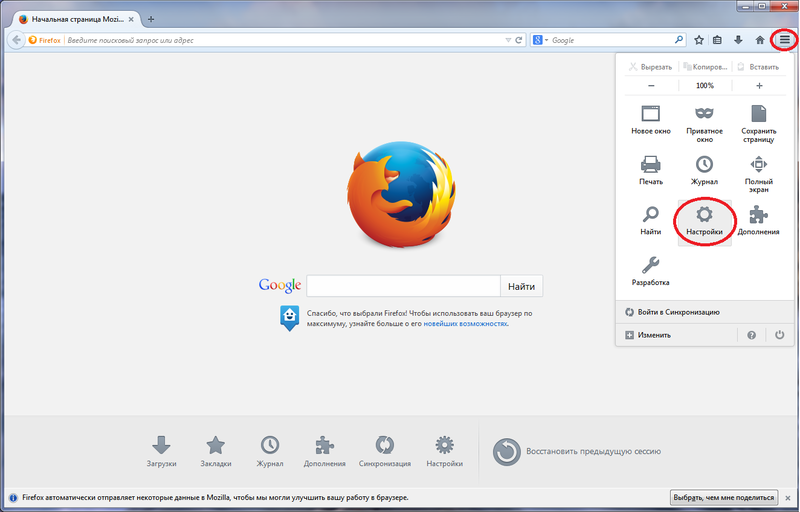Open Sync (Синхронизация) at page bottom
This screenshot has height=512, width=800.
point(385,452)
